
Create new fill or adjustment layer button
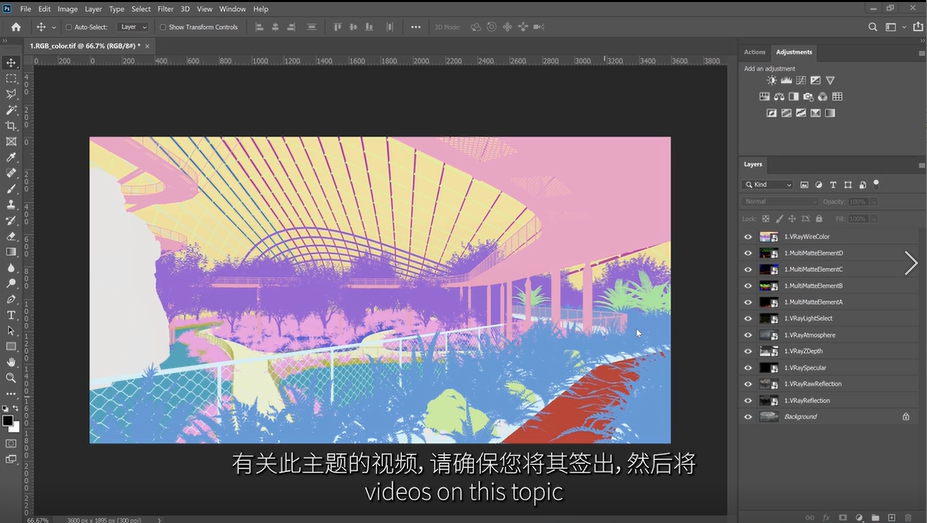859,518
